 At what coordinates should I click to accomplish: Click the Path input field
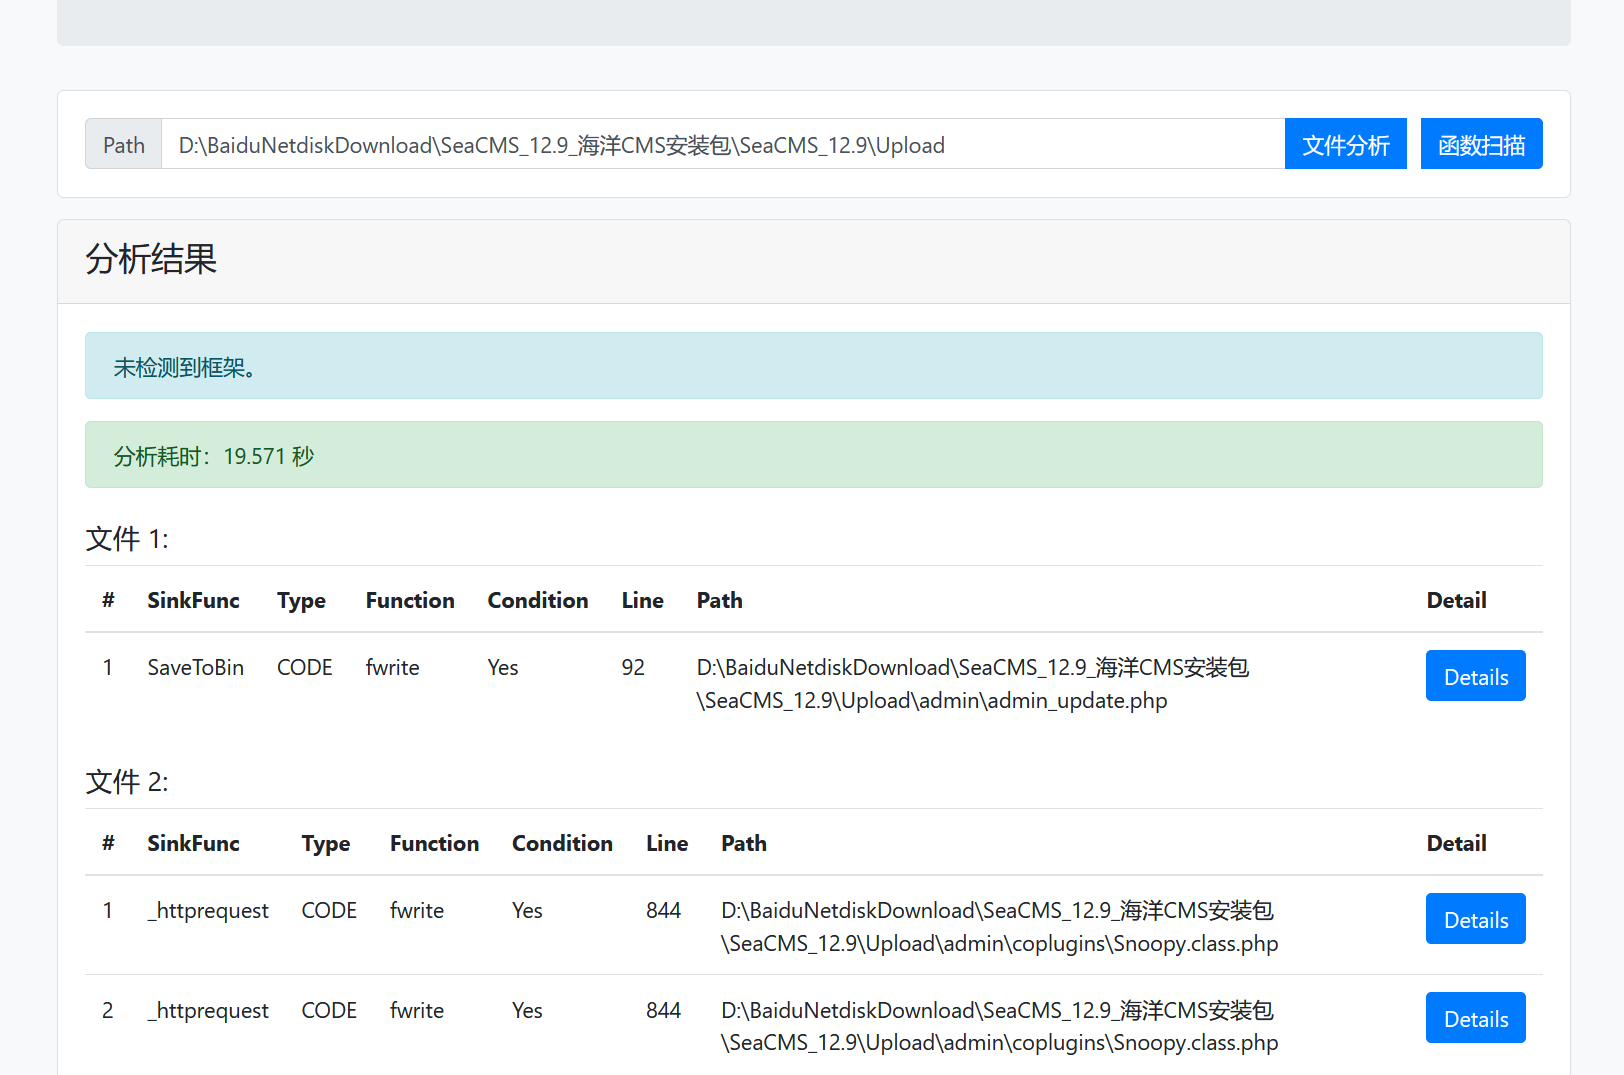point(722,145)
